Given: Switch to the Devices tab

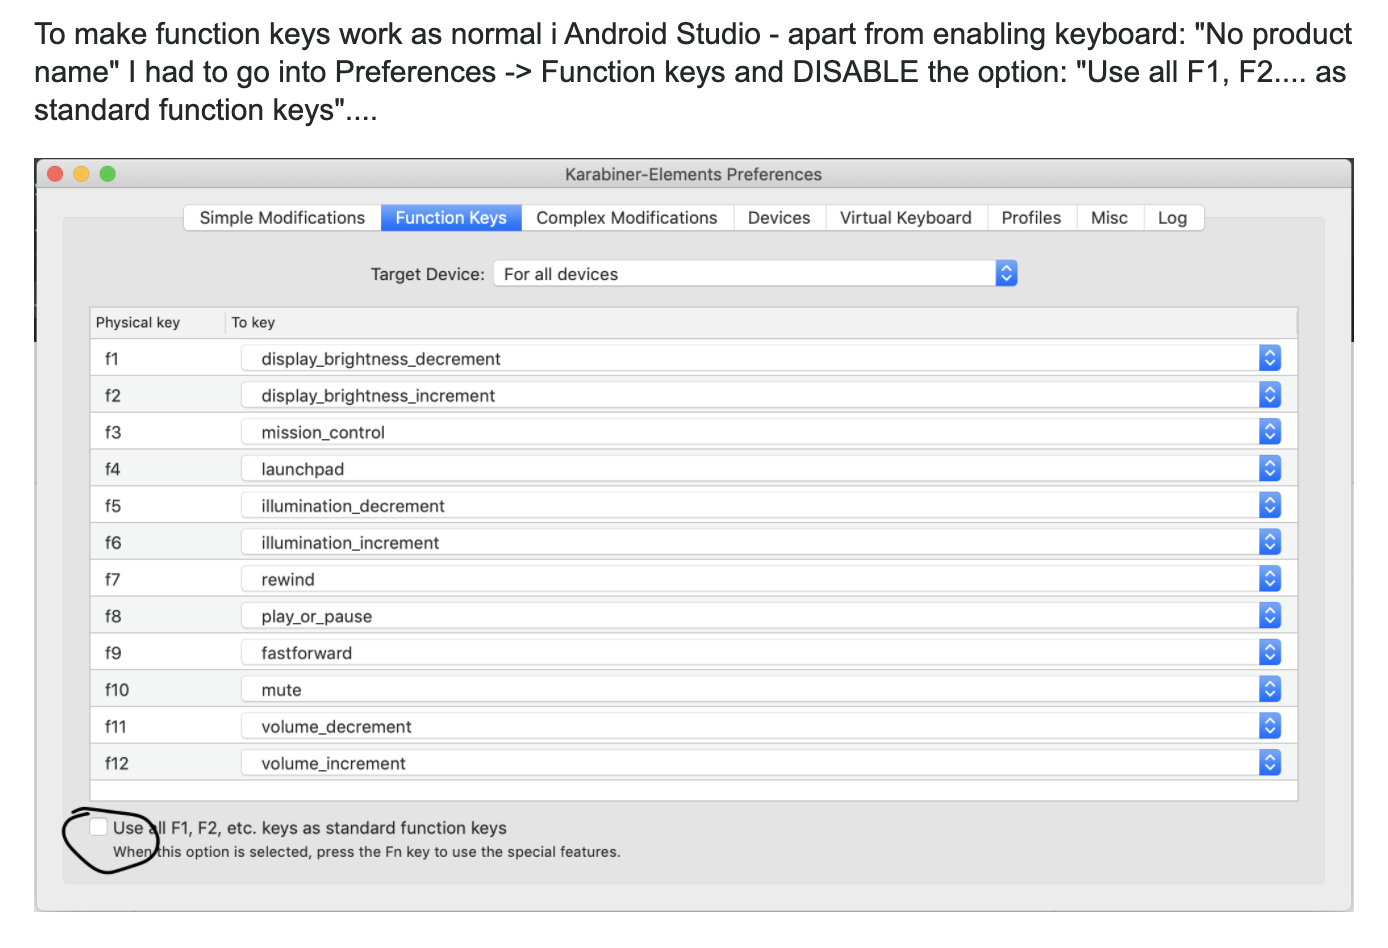Looking at the screenshot, I should (779, 218).
